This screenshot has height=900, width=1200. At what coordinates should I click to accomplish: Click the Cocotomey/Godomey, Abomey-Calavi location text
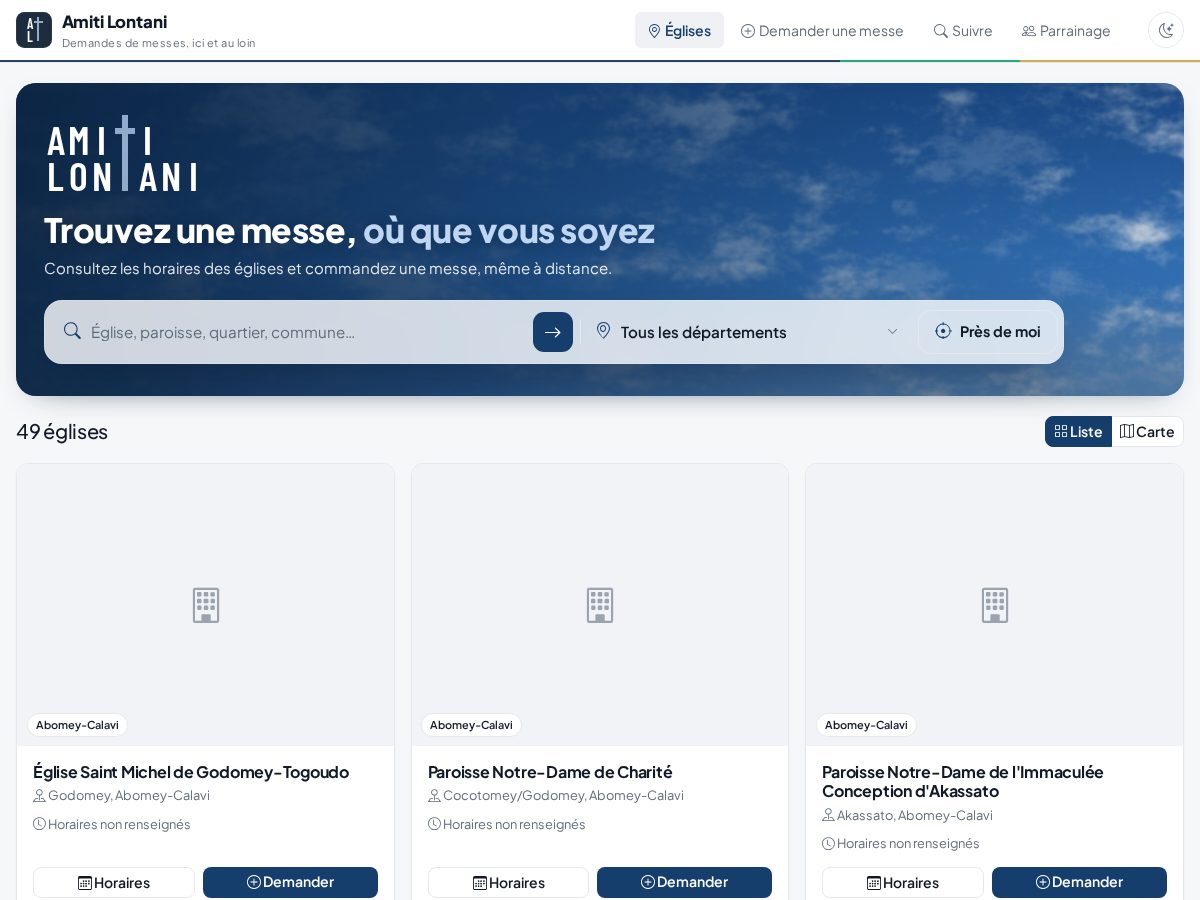click(x=563, y=795)
